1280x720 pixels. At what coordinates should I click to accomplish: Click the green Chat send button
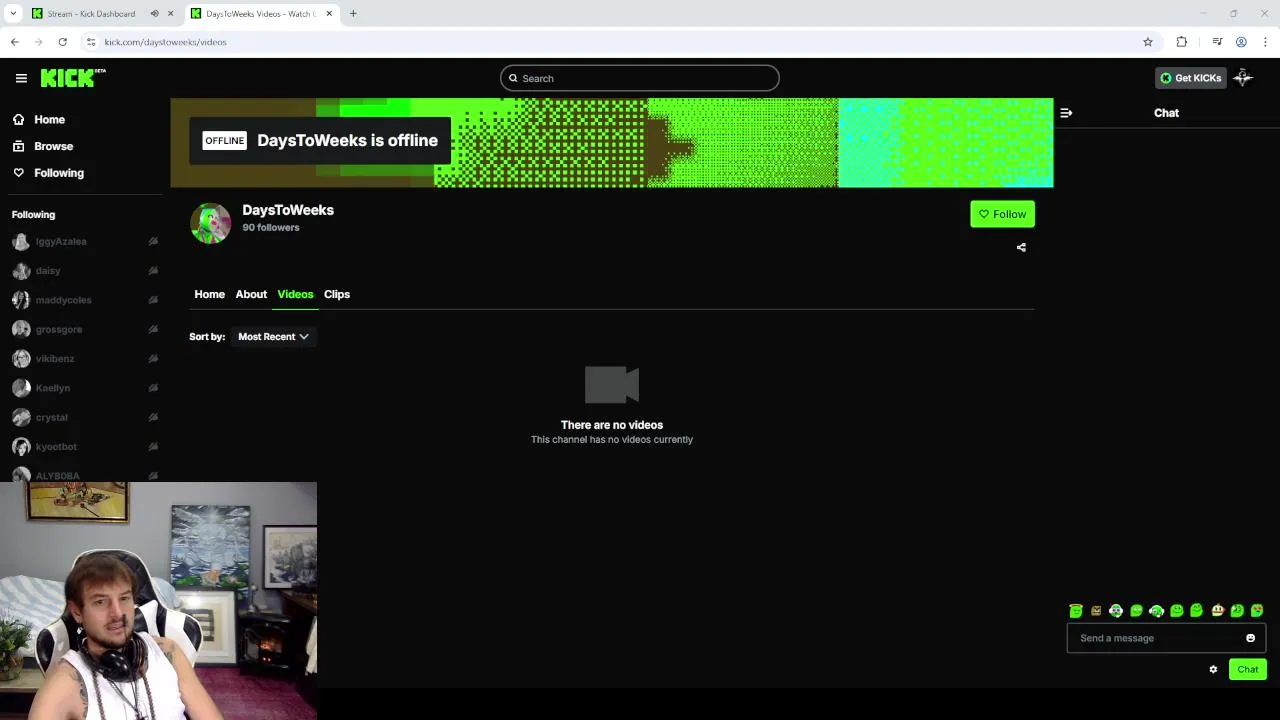point(1247,670)
